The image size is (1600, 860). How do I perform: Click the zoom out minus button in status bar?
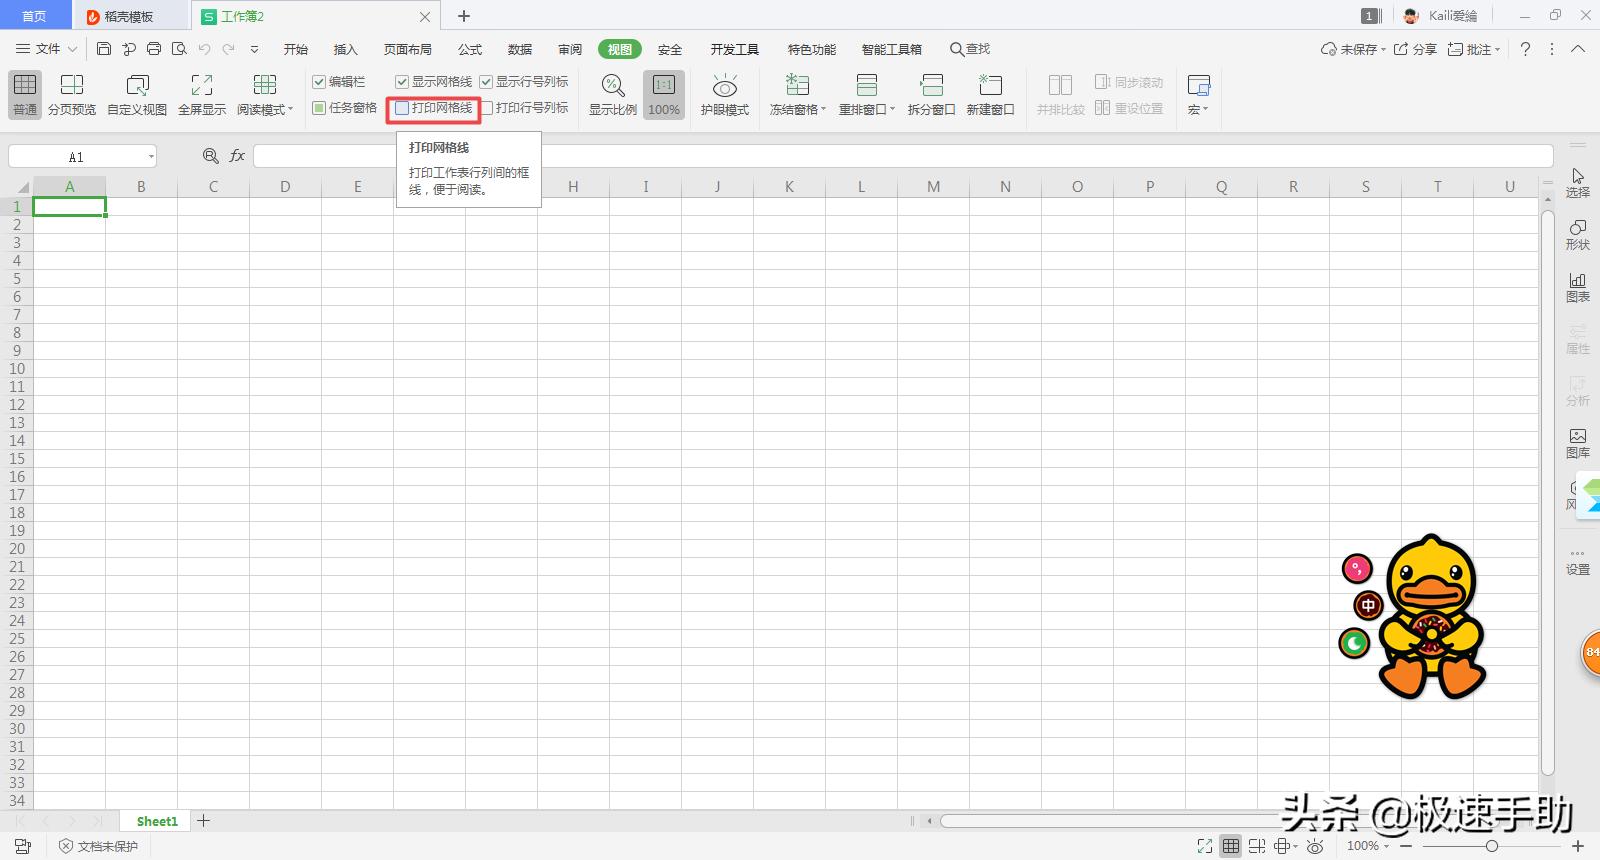click(x=1406, y=846)
